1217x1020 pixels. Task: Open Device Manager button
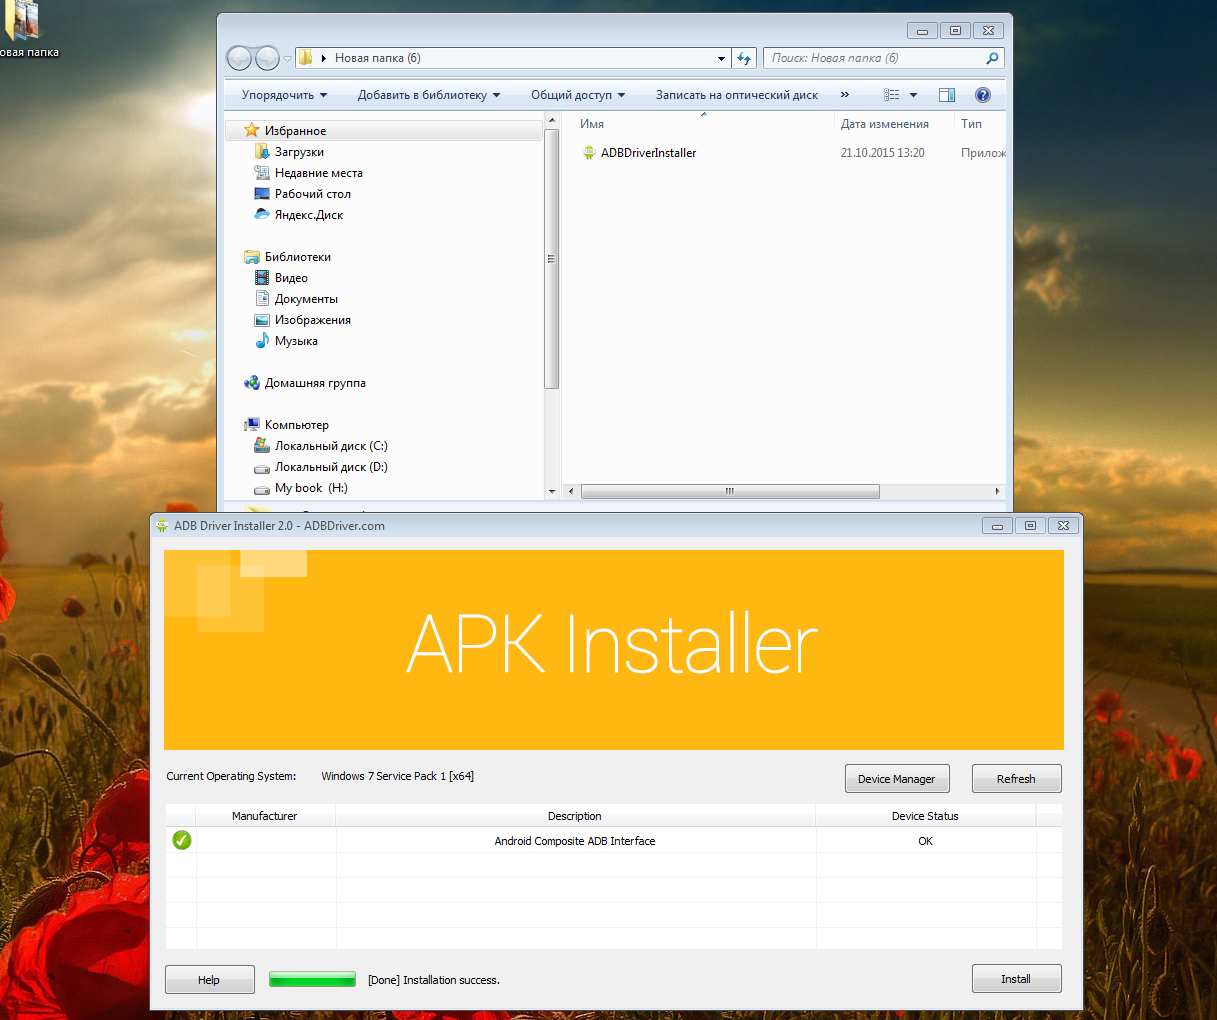tap(896, 779)
